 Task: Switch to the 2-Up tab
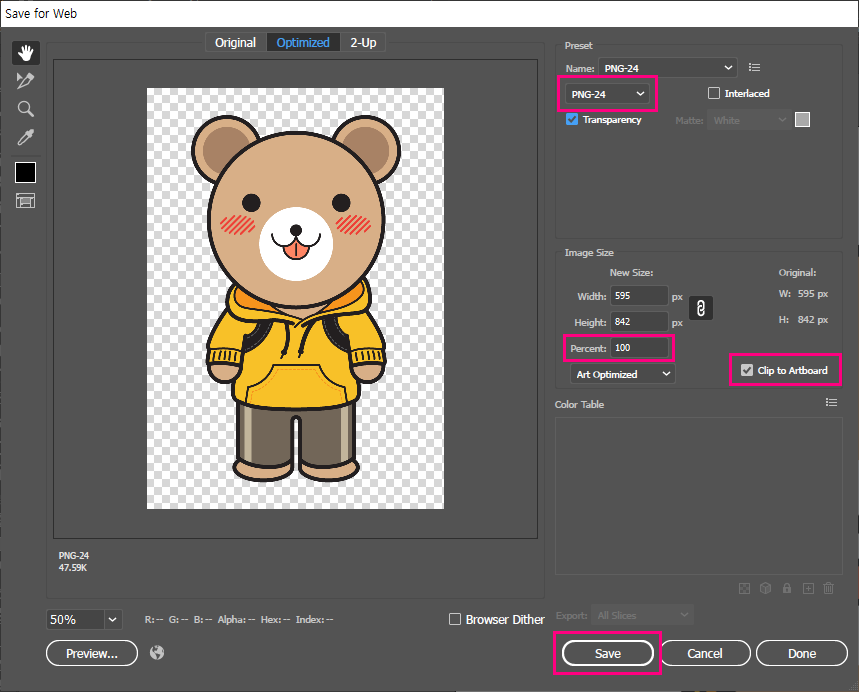[363, 43]
